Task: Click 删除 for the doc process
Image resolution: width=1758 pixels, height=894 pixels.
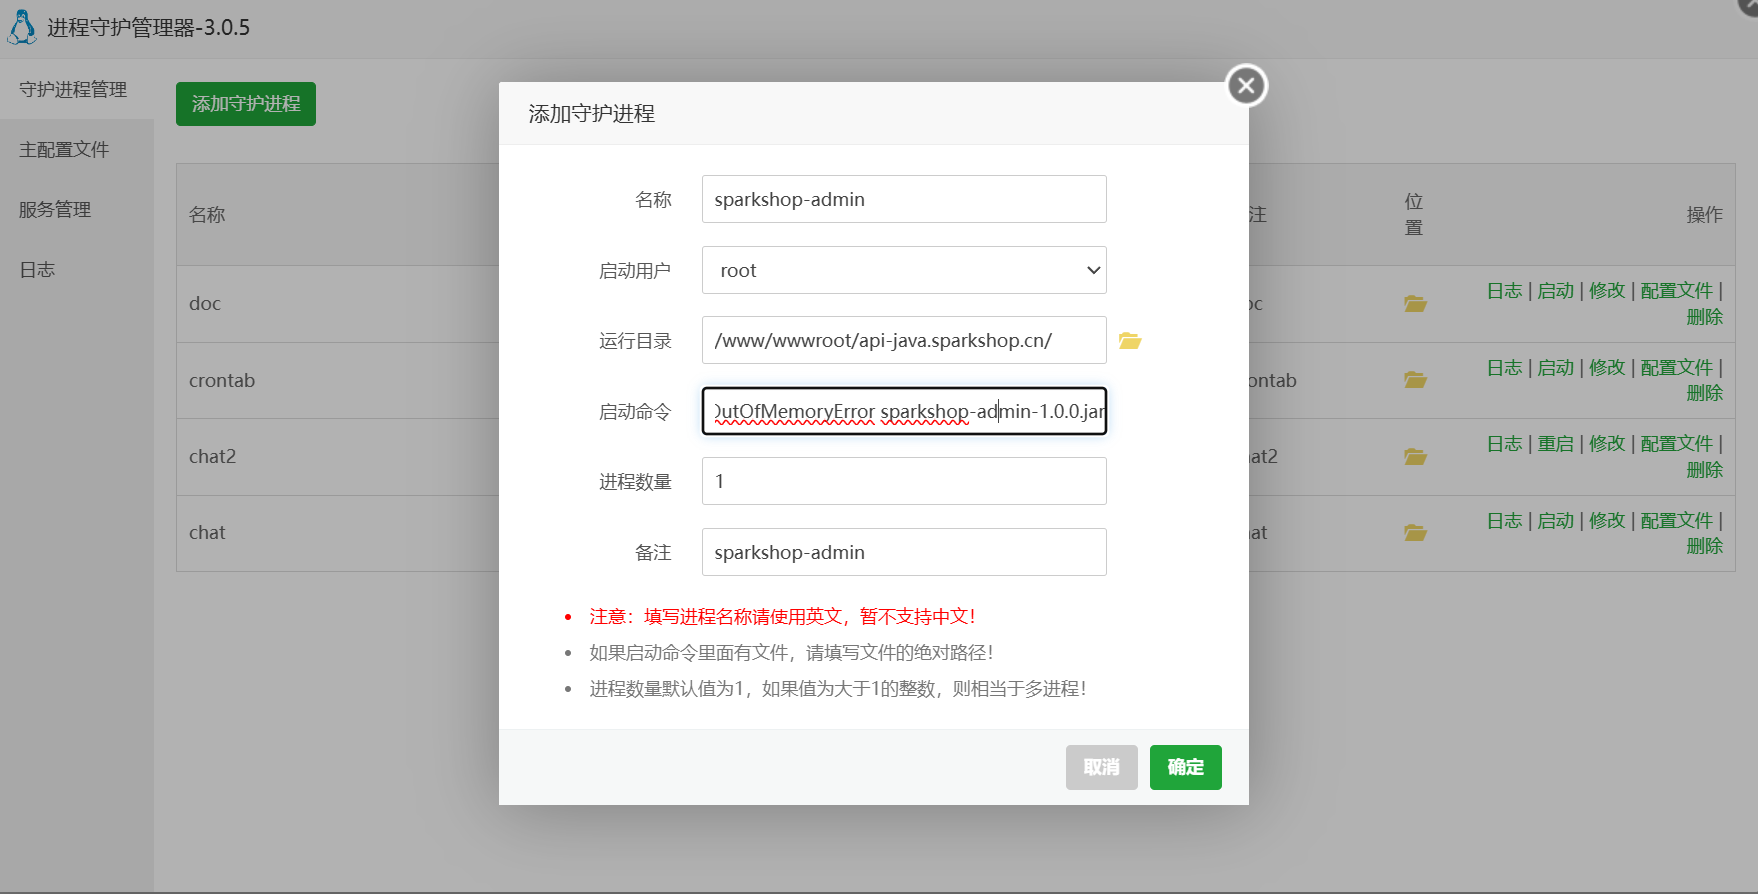Action: [x=1705, y=317]
